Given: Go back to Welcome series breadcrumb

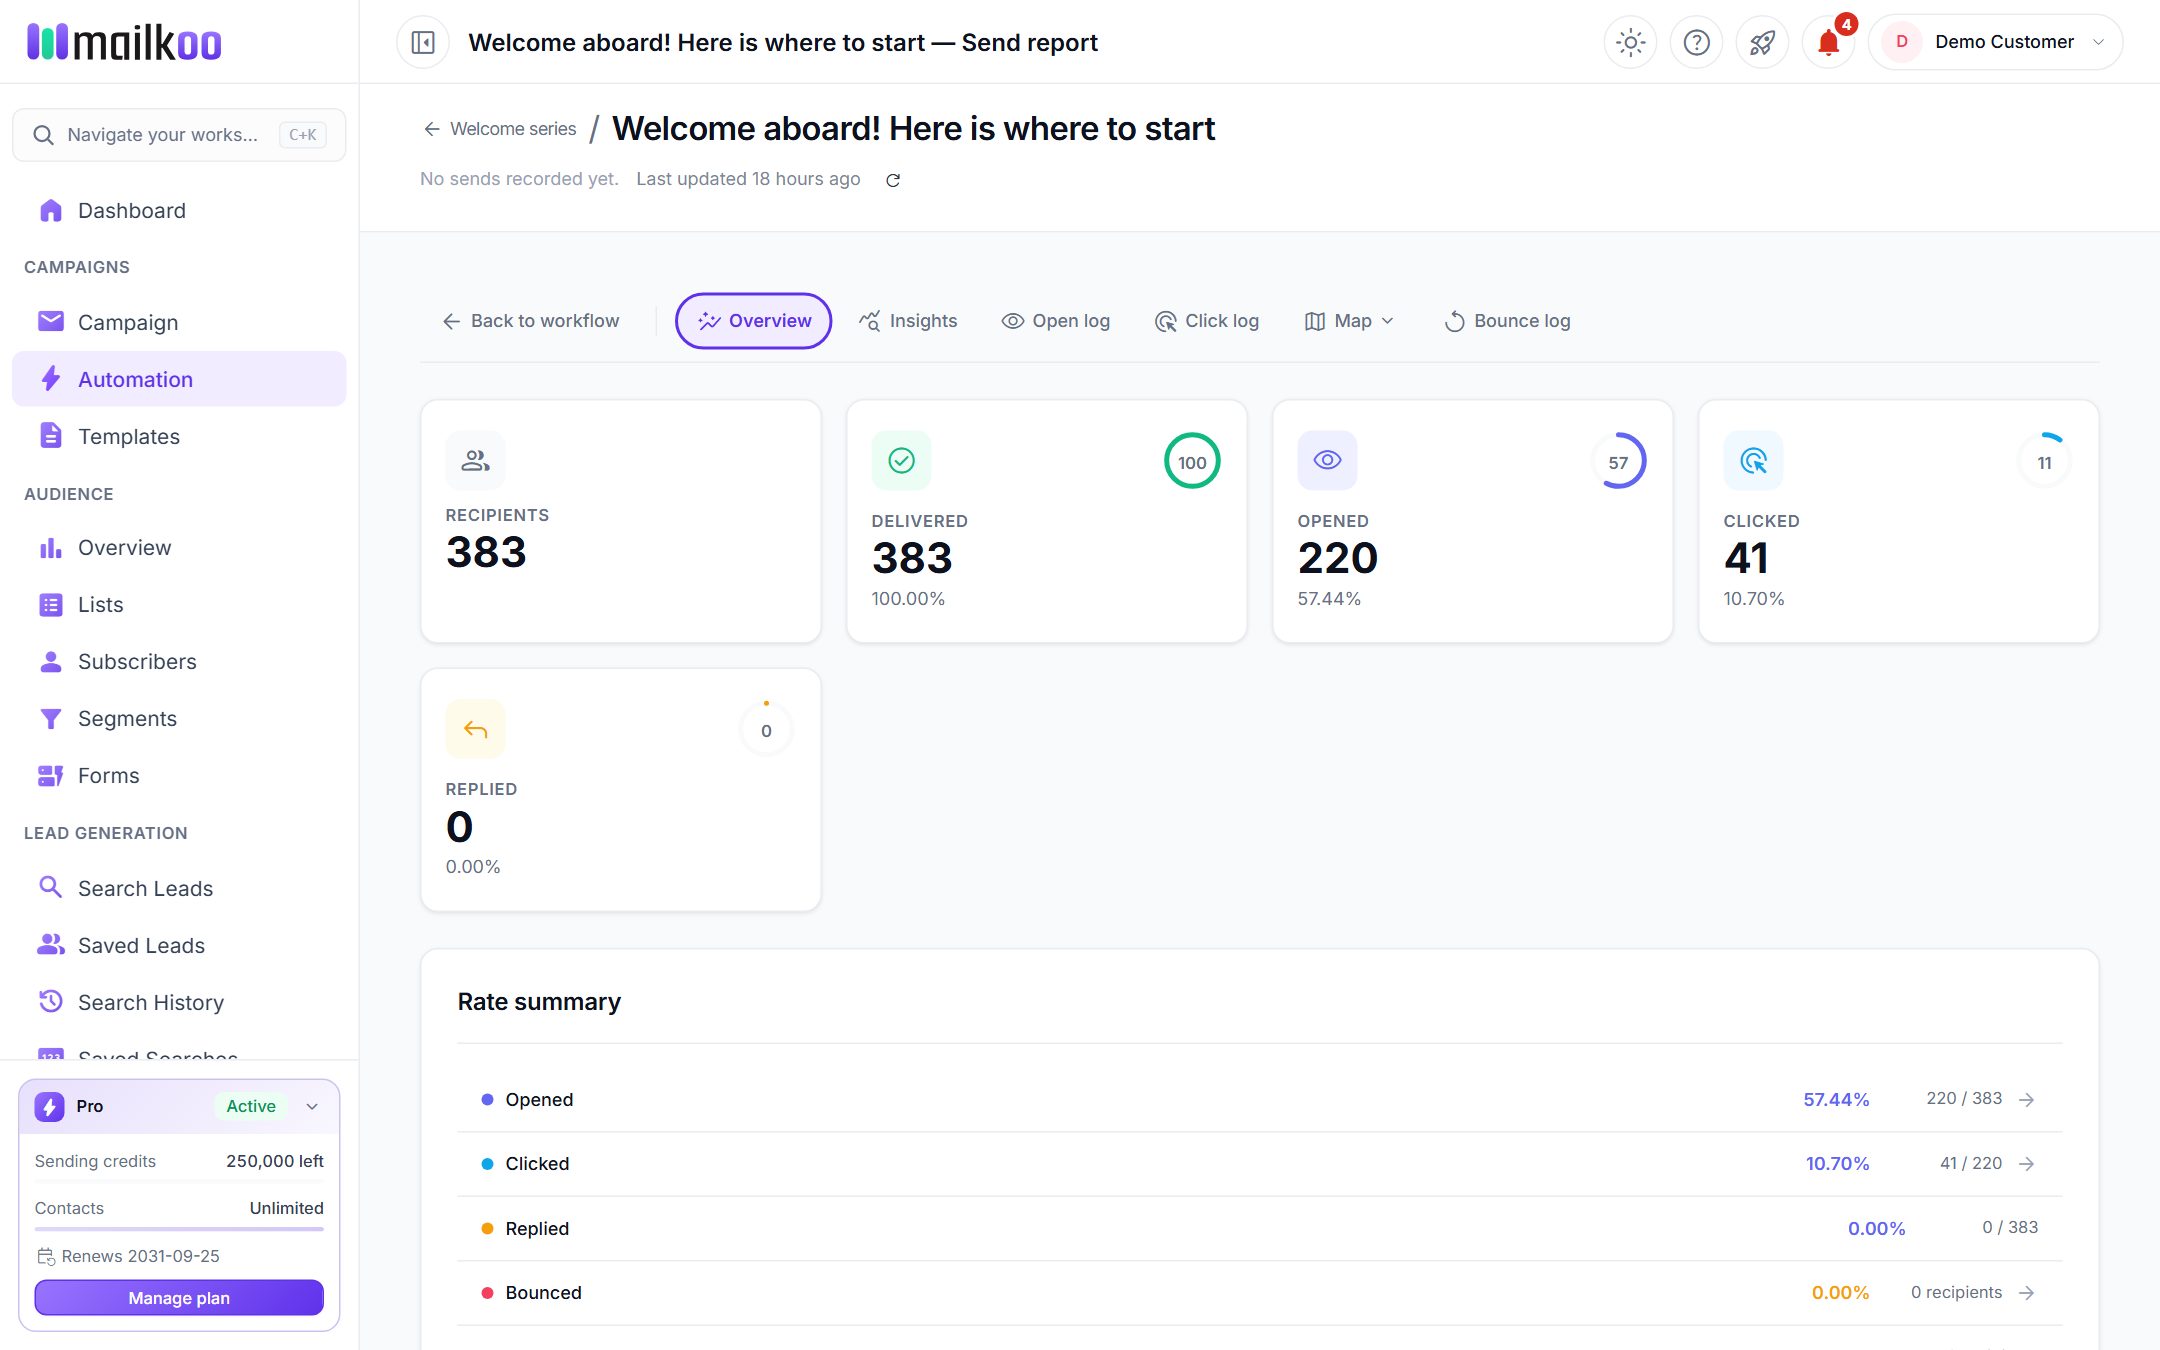Looking at the screenshot, I should click(500, 129).
